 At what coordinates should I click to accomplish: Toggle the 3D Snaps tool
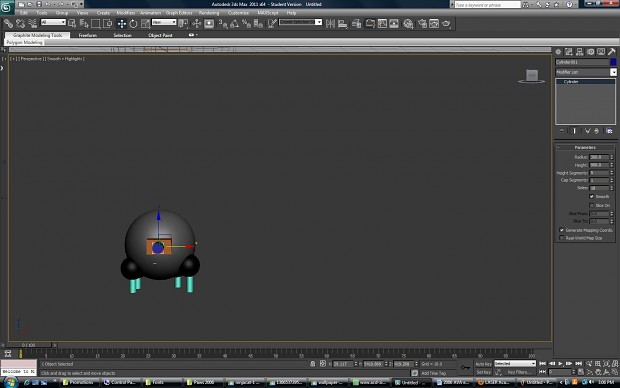(x=223, y=24)
